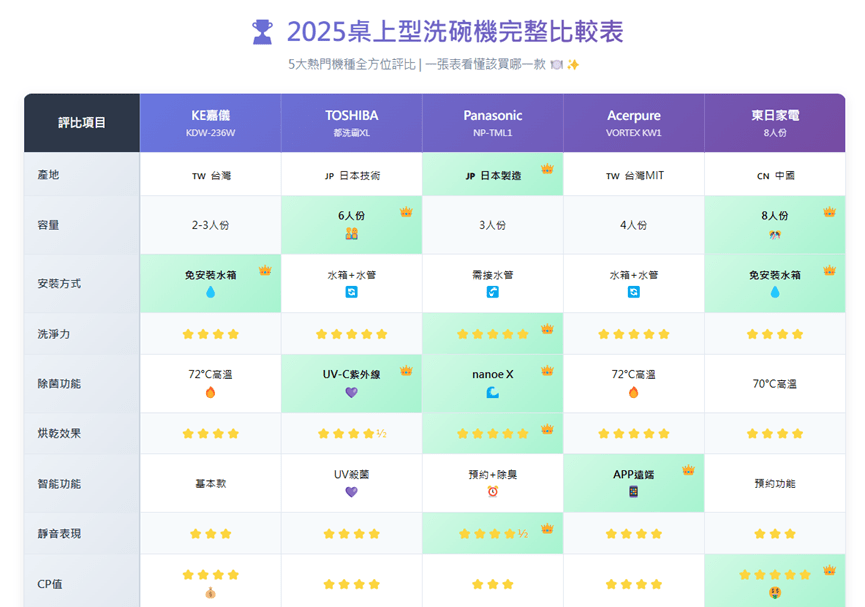Image resolution: width=865 pixels, height=607 pixels.
Task: Click the phone icon under APP遠端
Action: 633,492
